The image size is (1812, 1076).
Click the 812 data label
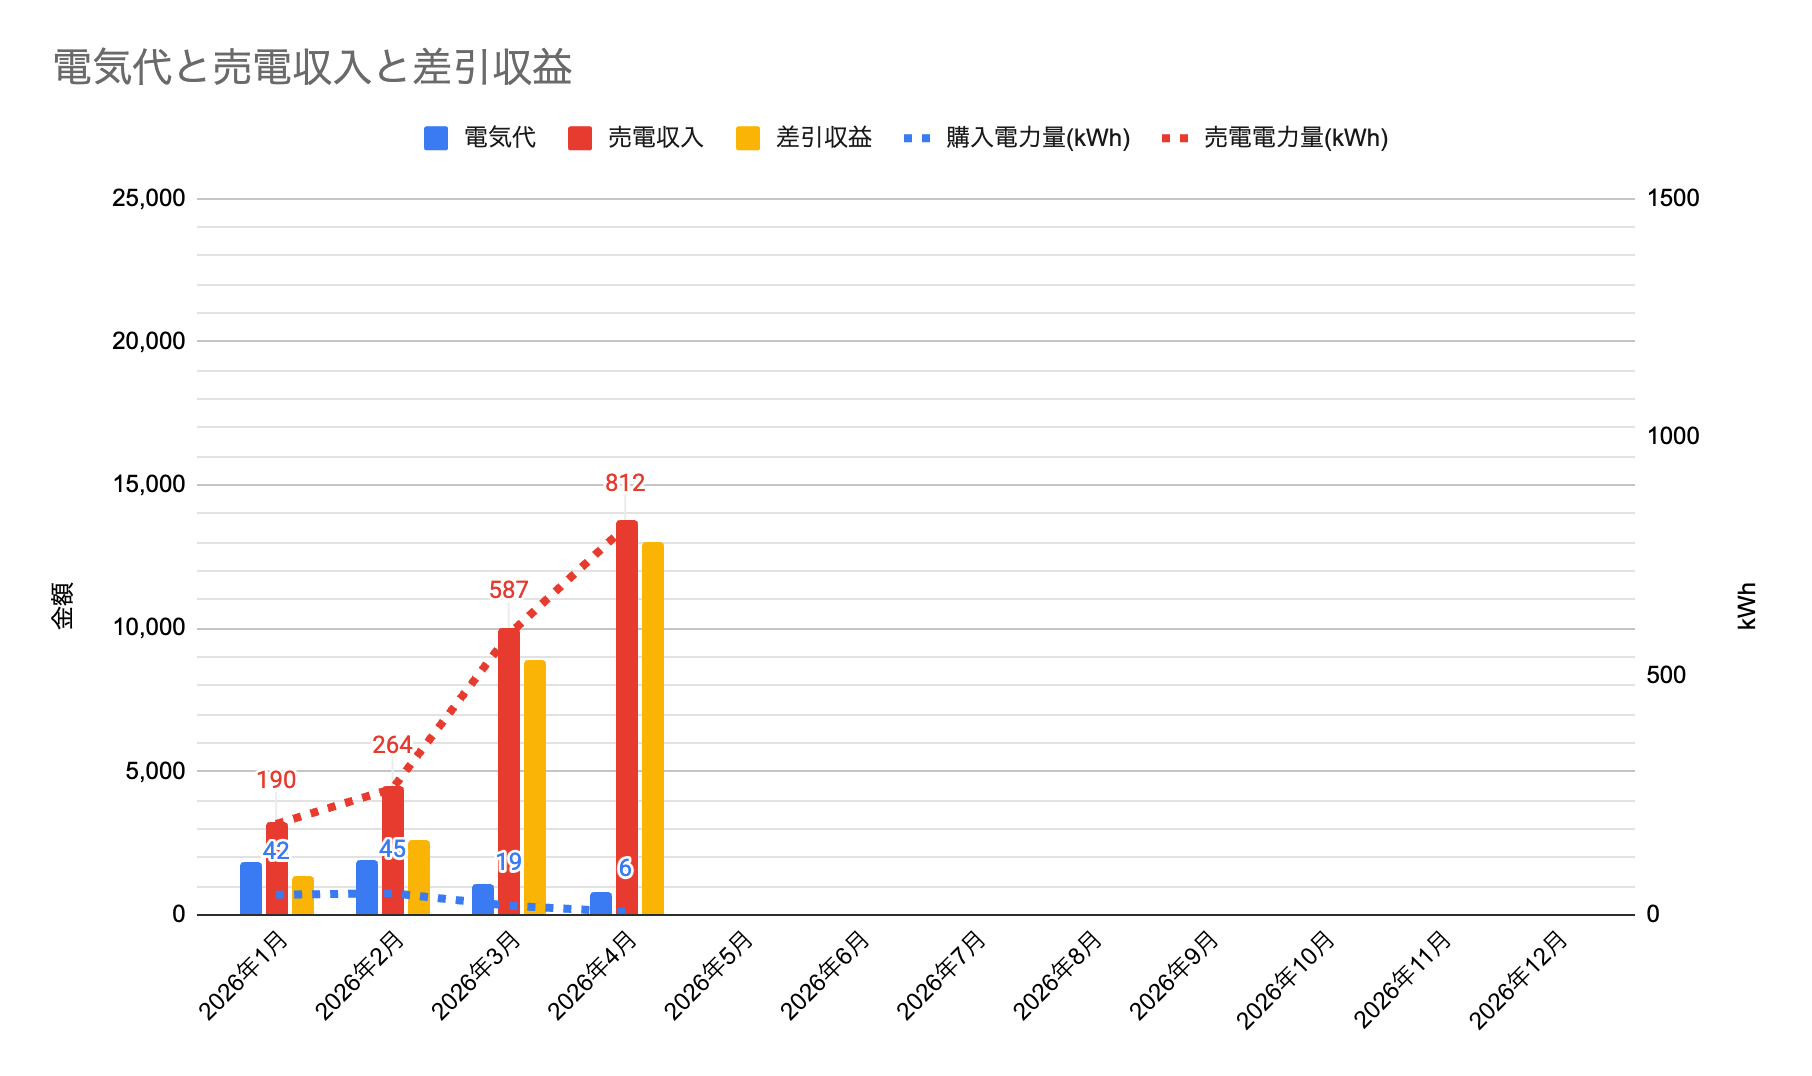tap(625, 484)
